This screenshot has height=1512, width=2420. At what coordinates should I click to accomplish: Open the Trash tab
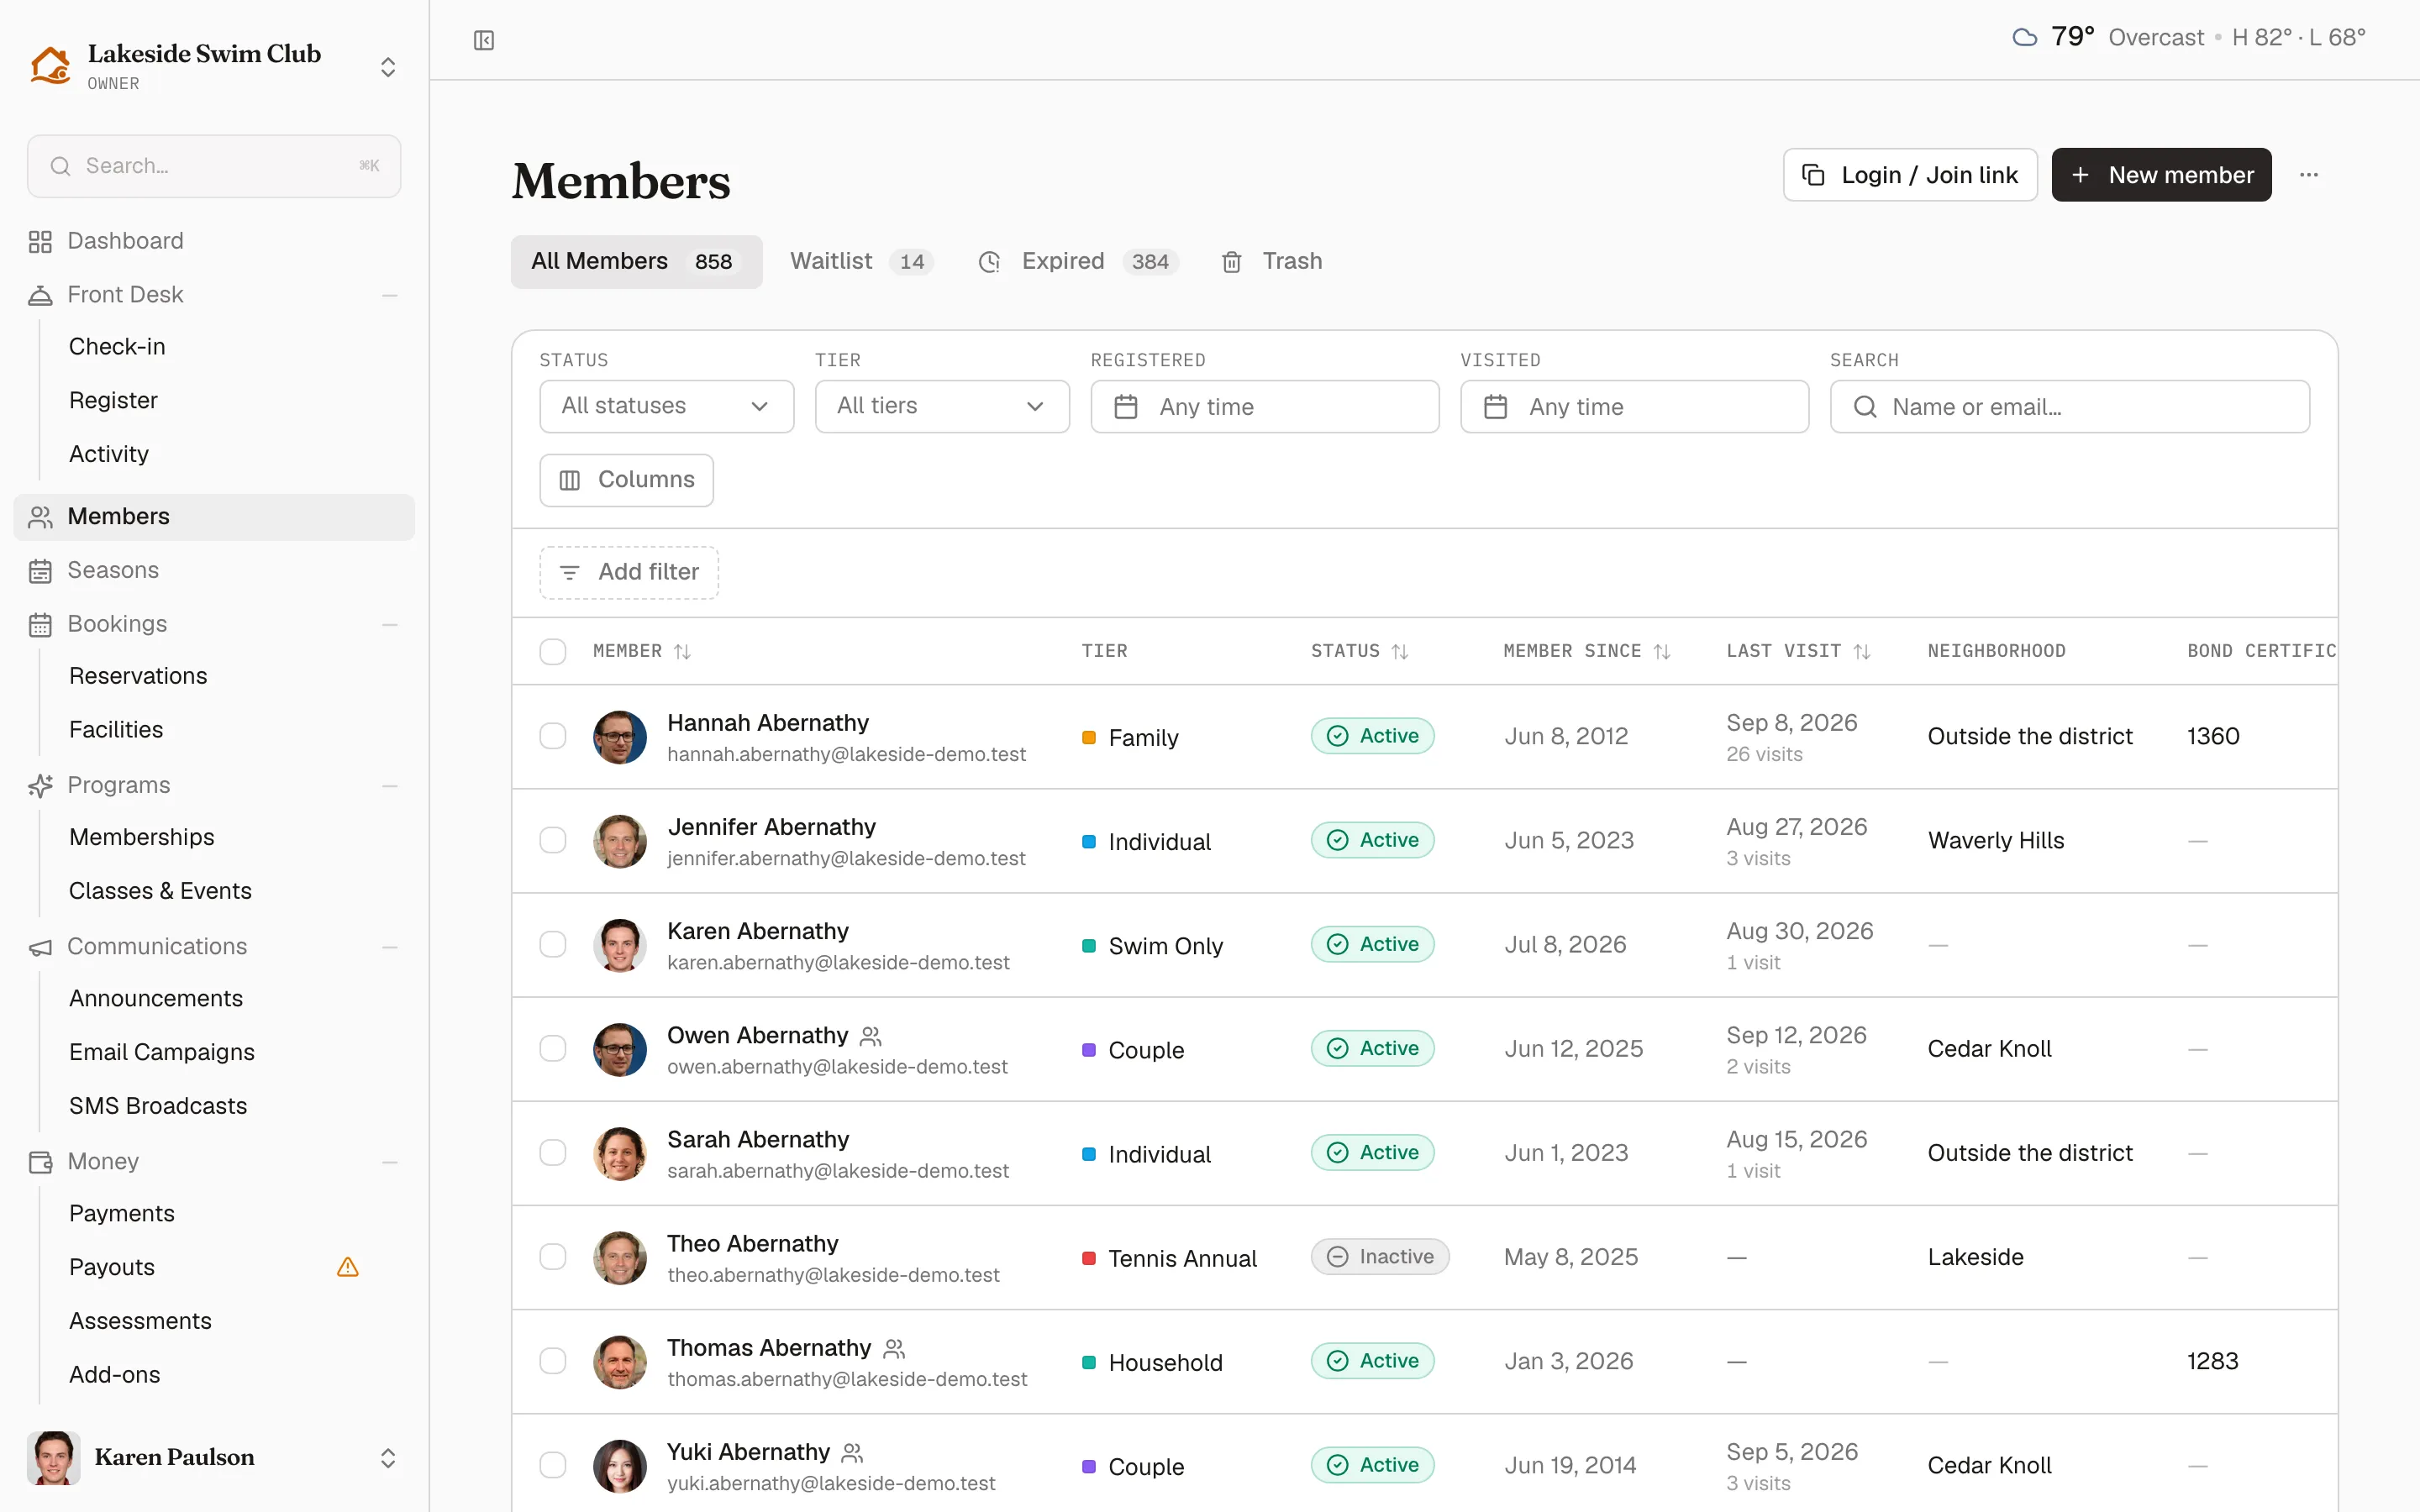tap(1271, 261)
